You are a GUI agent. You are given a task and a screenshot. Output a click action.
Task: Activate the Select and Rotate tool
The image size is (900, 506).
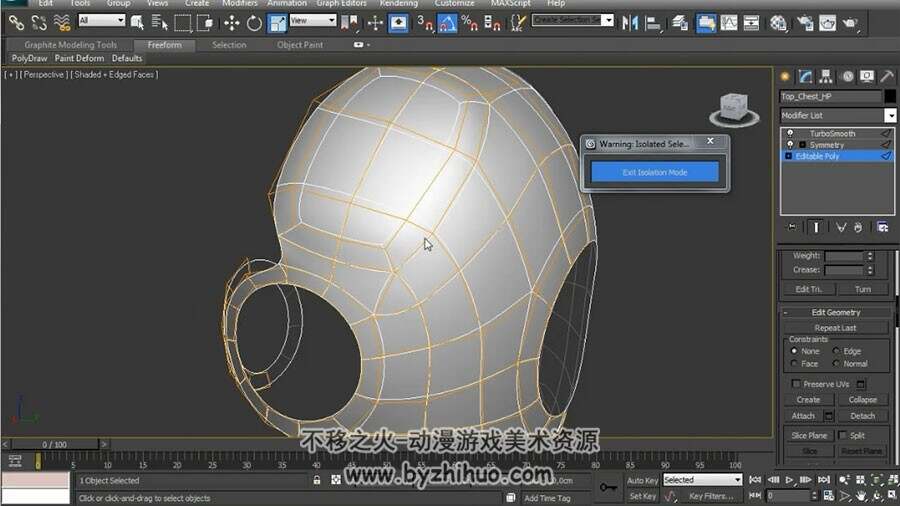click(x=254, y=22)
